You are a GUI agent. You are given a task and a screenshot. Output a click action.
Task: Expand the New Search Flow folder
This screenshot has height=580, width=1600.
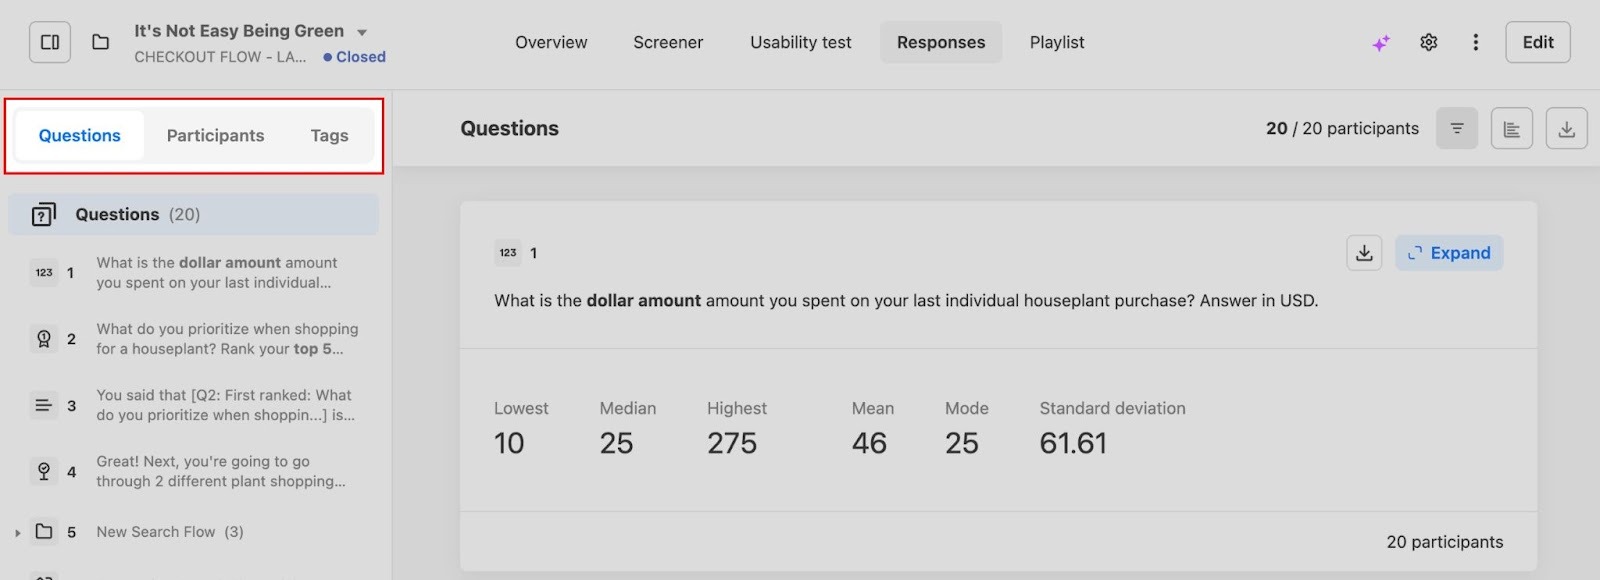click(18, 533)
